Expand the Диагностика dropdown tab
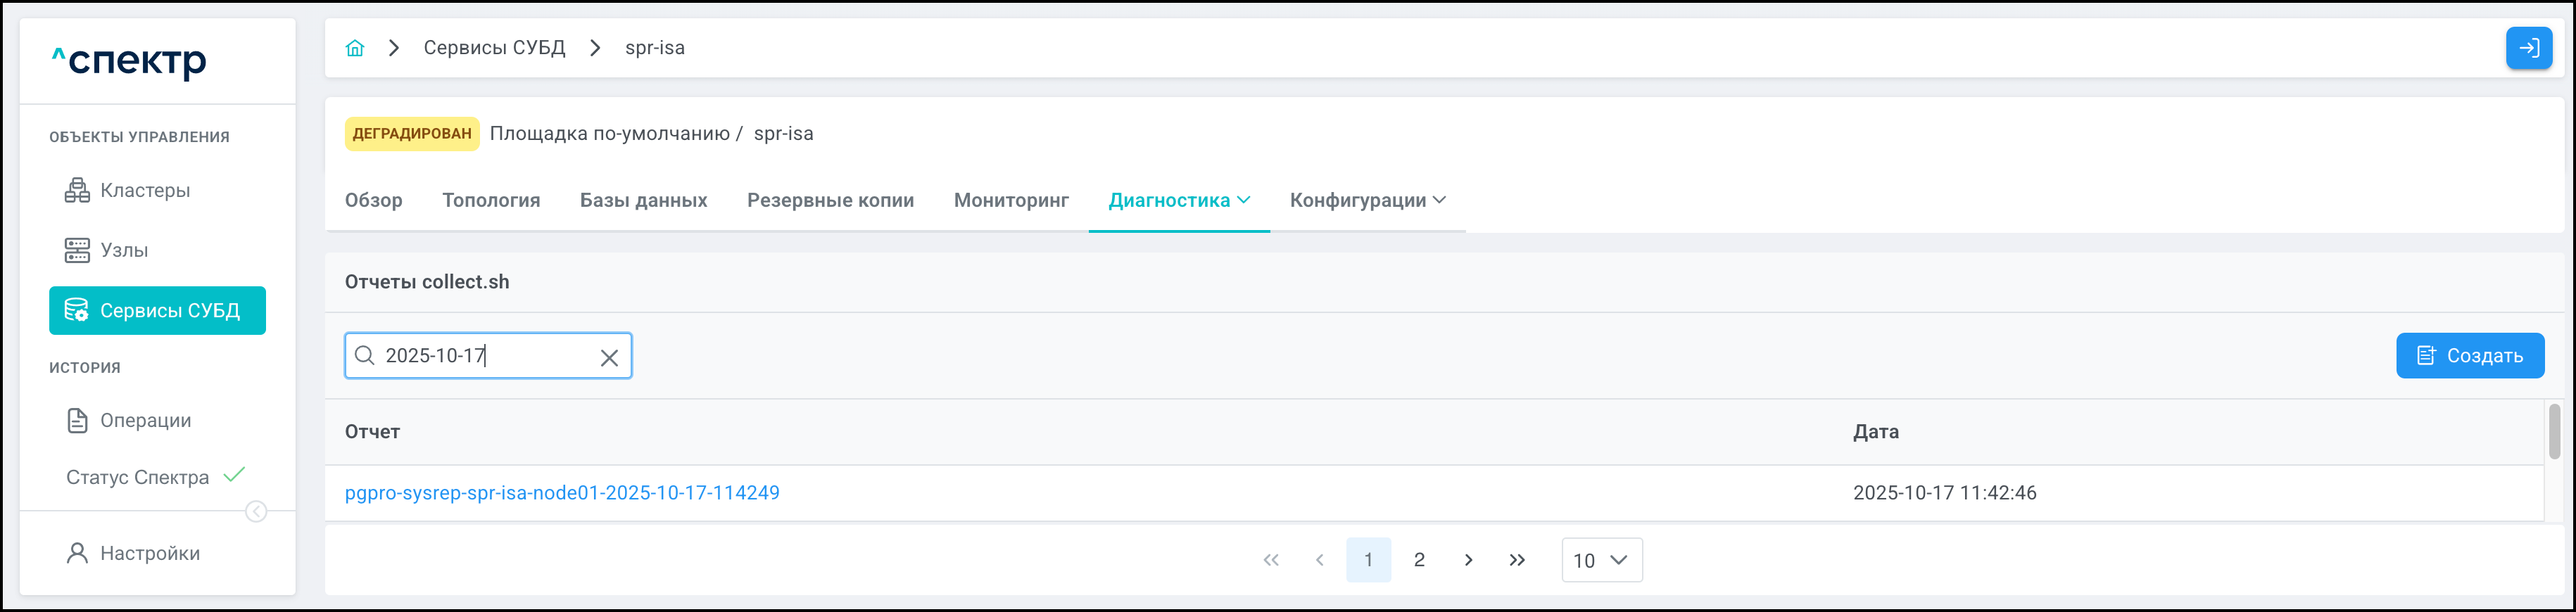 click(1179, 200)
